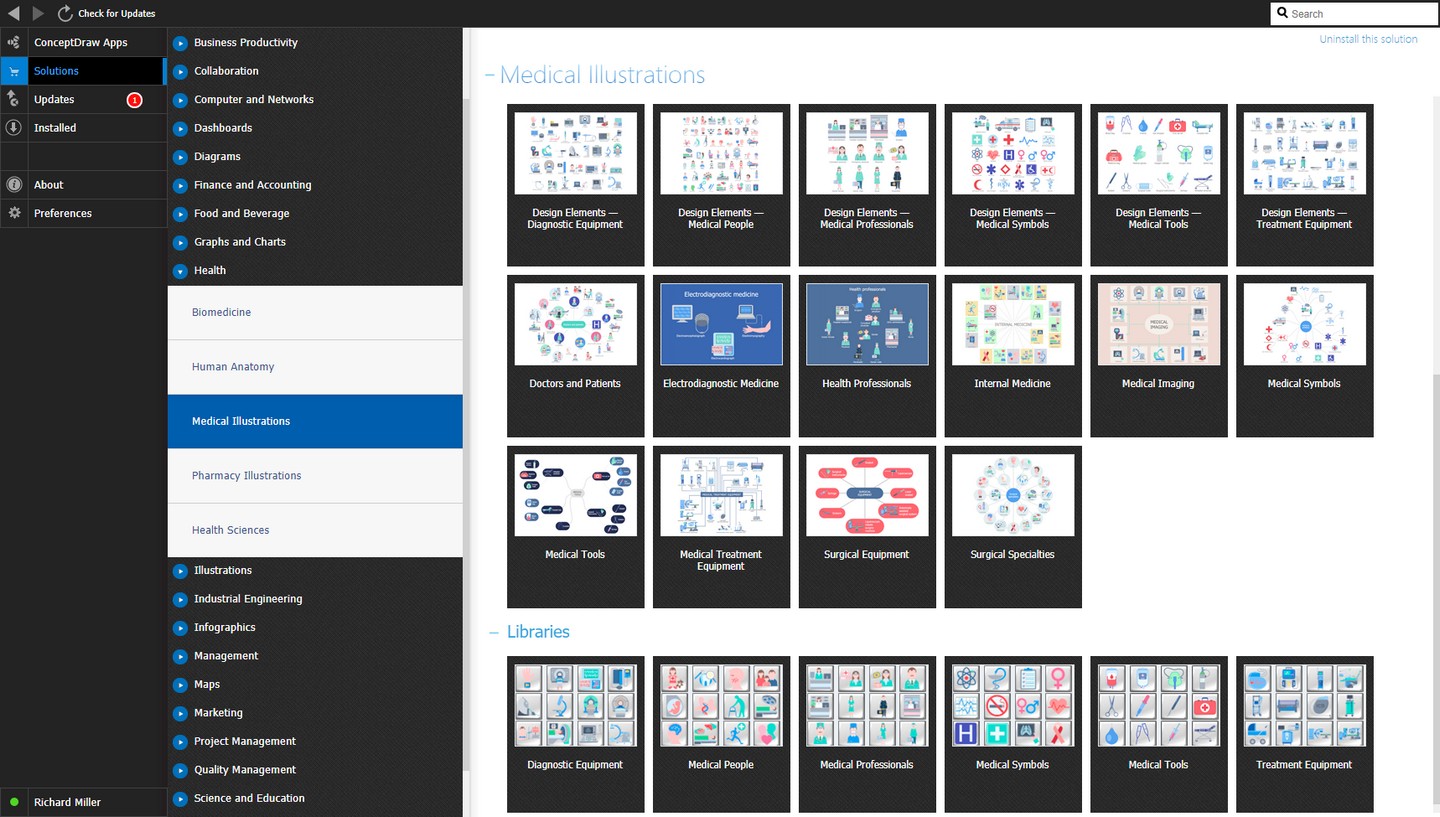Open the Internal Medicine sample
The height and width of the screenshot is (817, 1440).
pyautogui.click(x=1013, y=356)
